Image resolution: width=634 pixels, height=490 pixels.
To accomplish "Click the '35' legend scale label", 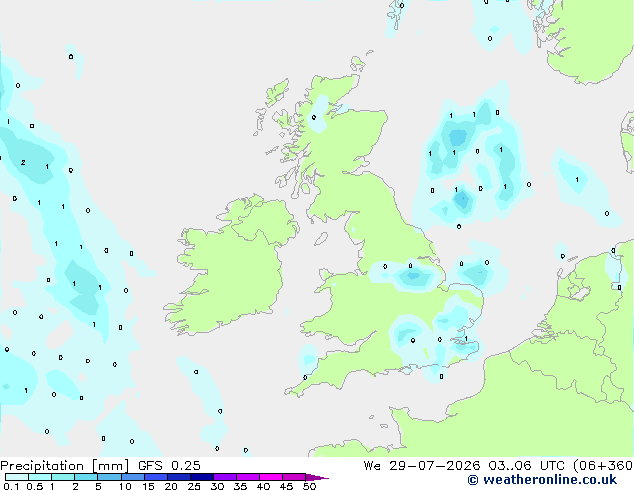I will coord(240,486).
